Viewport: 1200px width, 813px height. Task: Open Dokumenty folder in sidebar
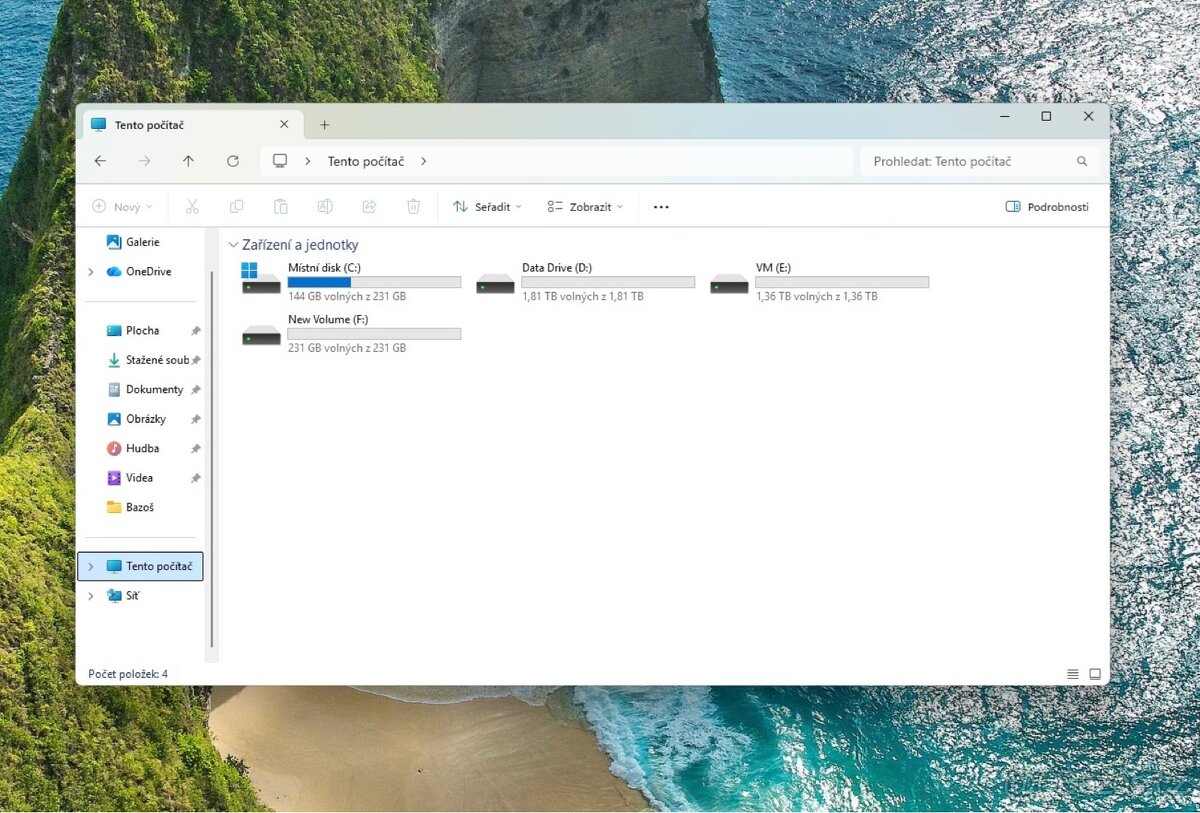click(x=154, y=389)
